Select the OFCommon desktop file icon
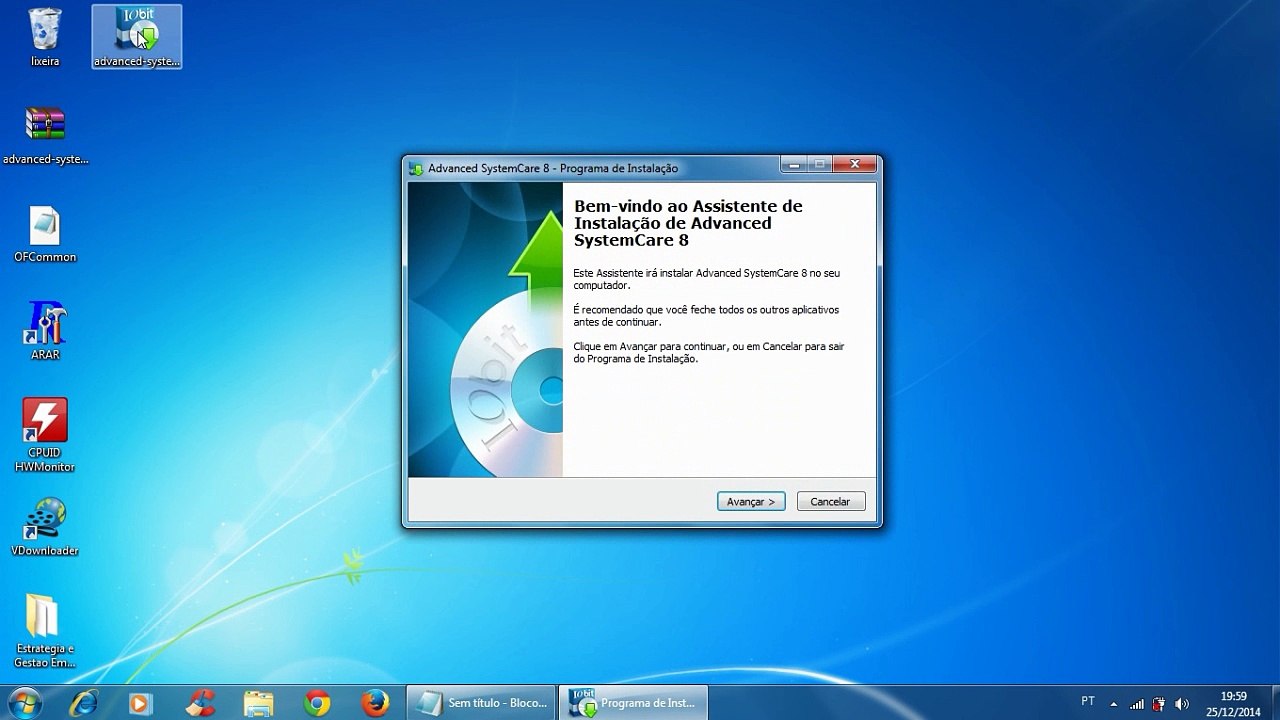The image size is (1280, 720). 45,234
